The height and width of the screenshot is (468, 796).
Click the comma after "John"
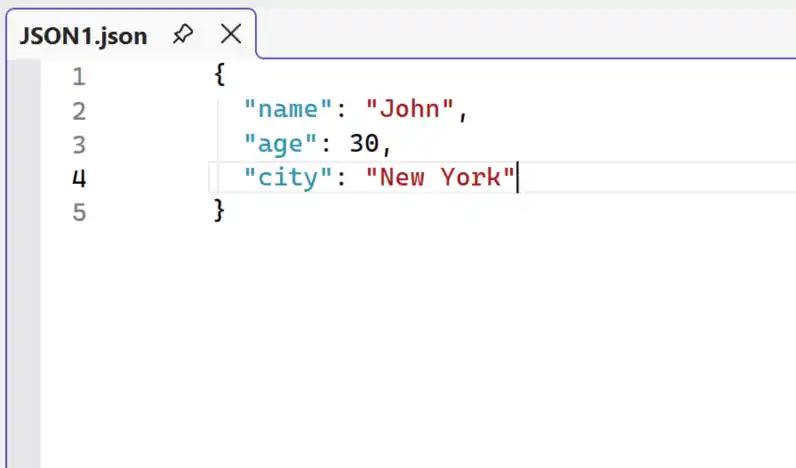click(x=463, y=113)
